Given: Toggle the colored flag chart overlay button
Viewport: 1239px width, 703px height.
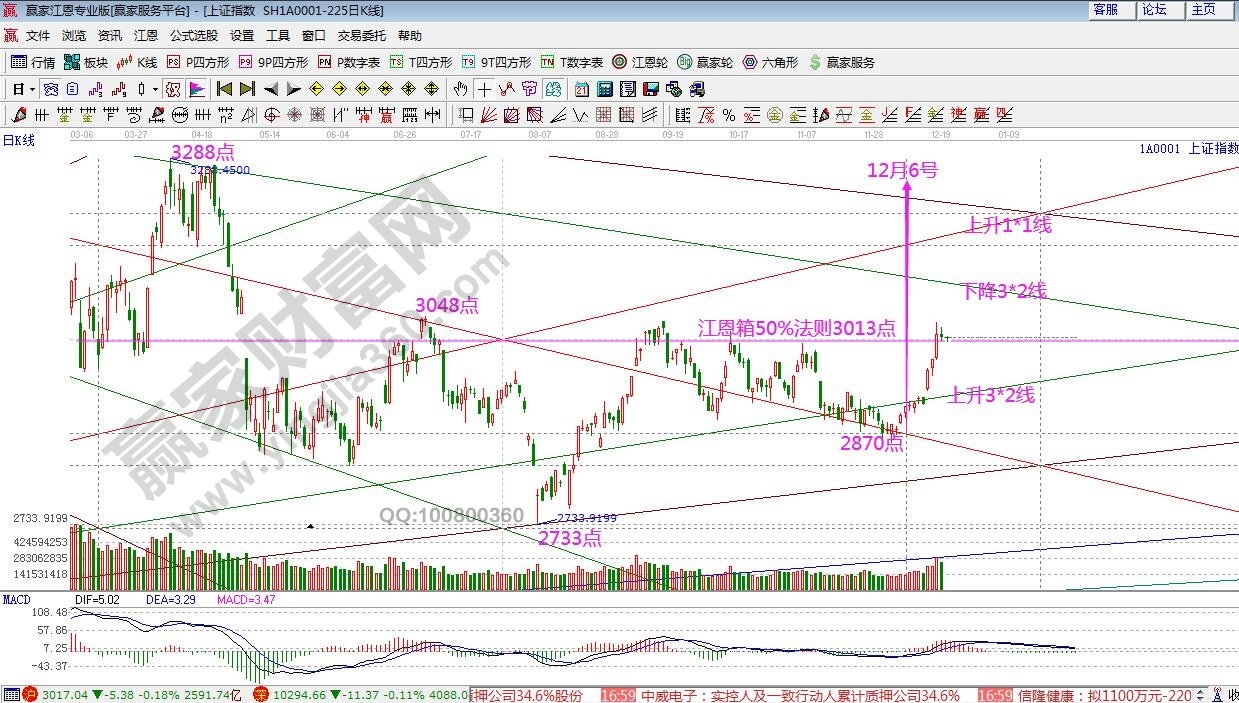Looking at the screenshot, I should 196,89.
